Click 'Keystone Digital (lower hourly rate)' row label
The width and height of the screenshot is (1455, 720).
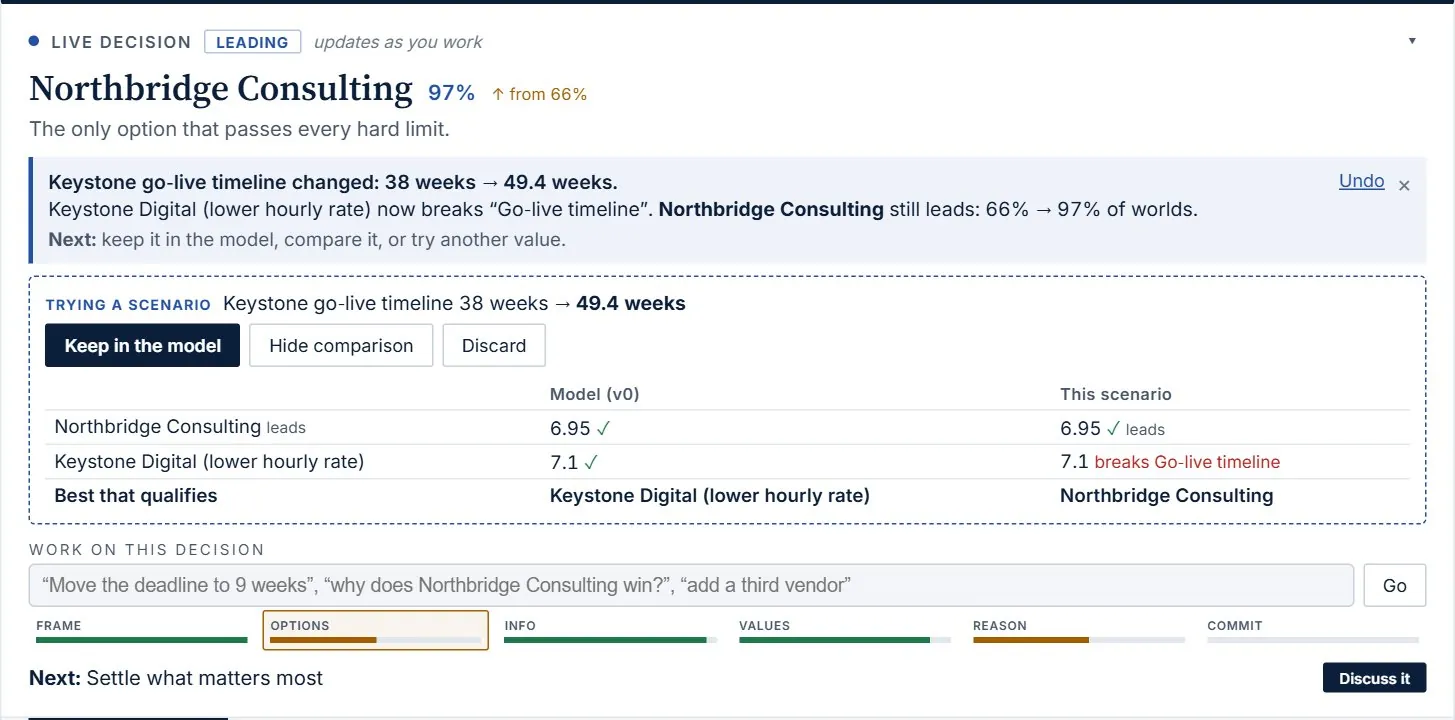click(x=209, y=462)
